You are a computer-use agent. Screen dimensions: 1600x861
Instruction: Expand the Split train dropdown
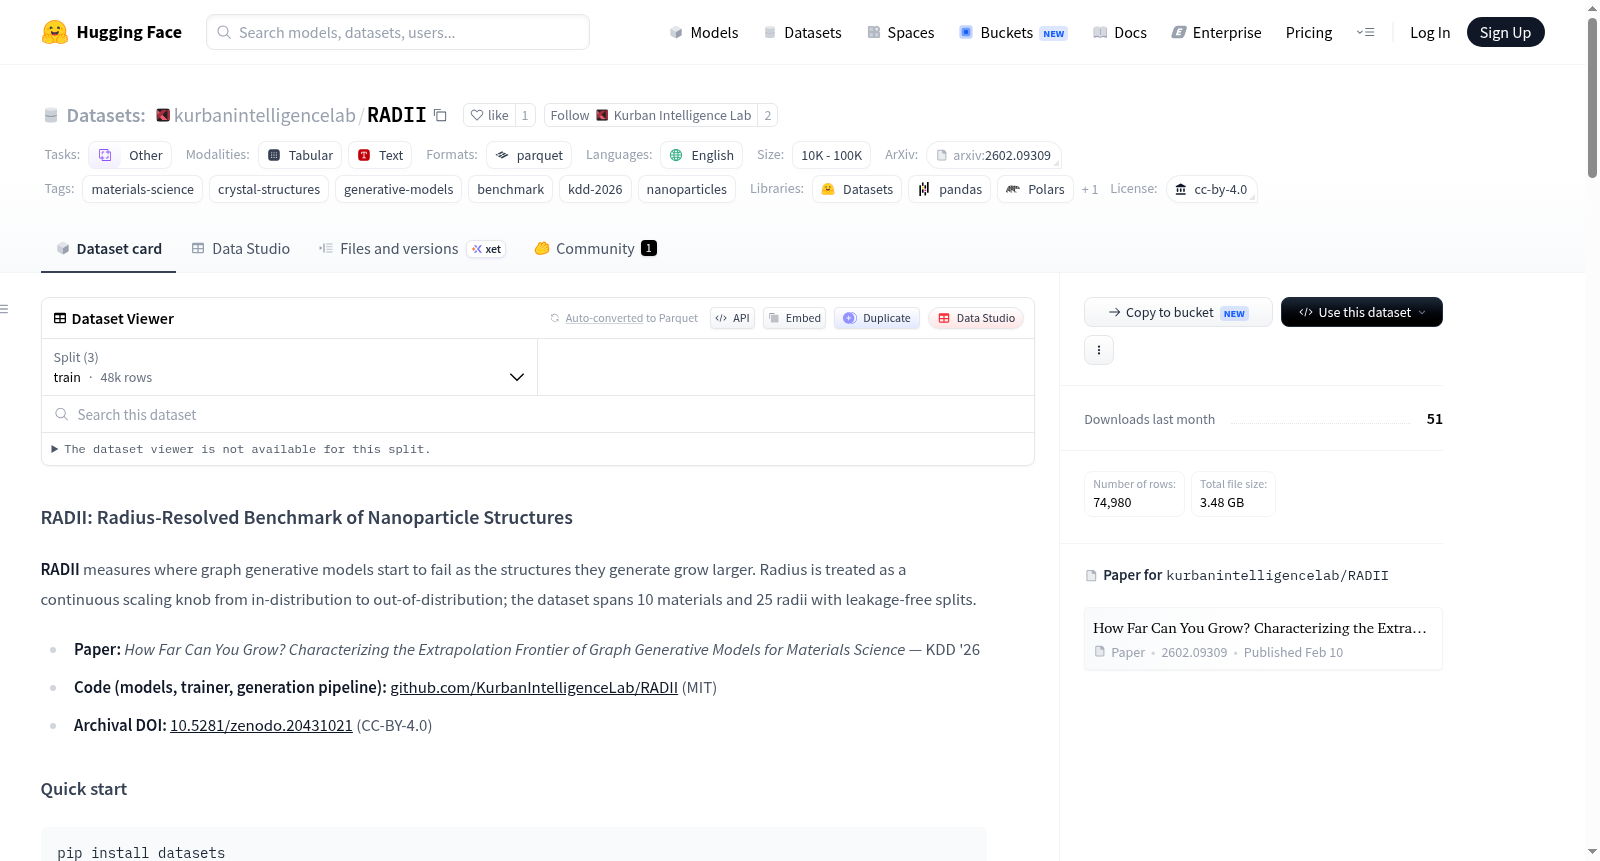(x=289, y=367)
